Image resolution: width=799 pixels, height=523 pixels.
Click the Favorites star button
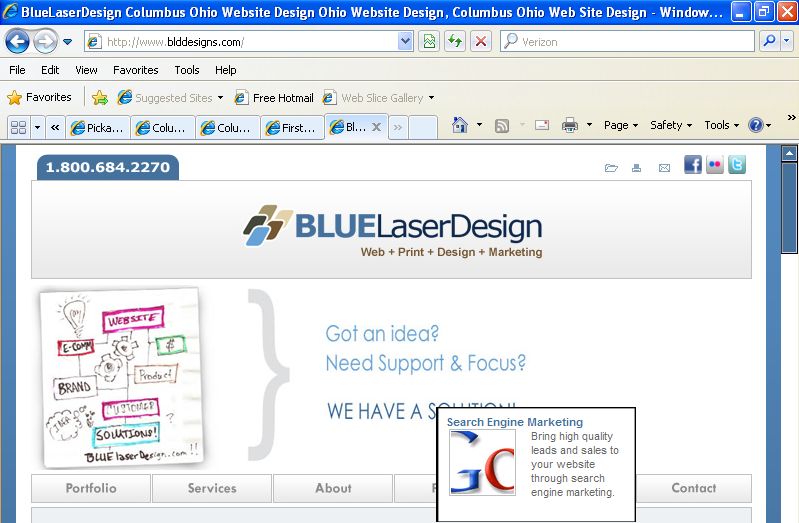tap(39, 97)
